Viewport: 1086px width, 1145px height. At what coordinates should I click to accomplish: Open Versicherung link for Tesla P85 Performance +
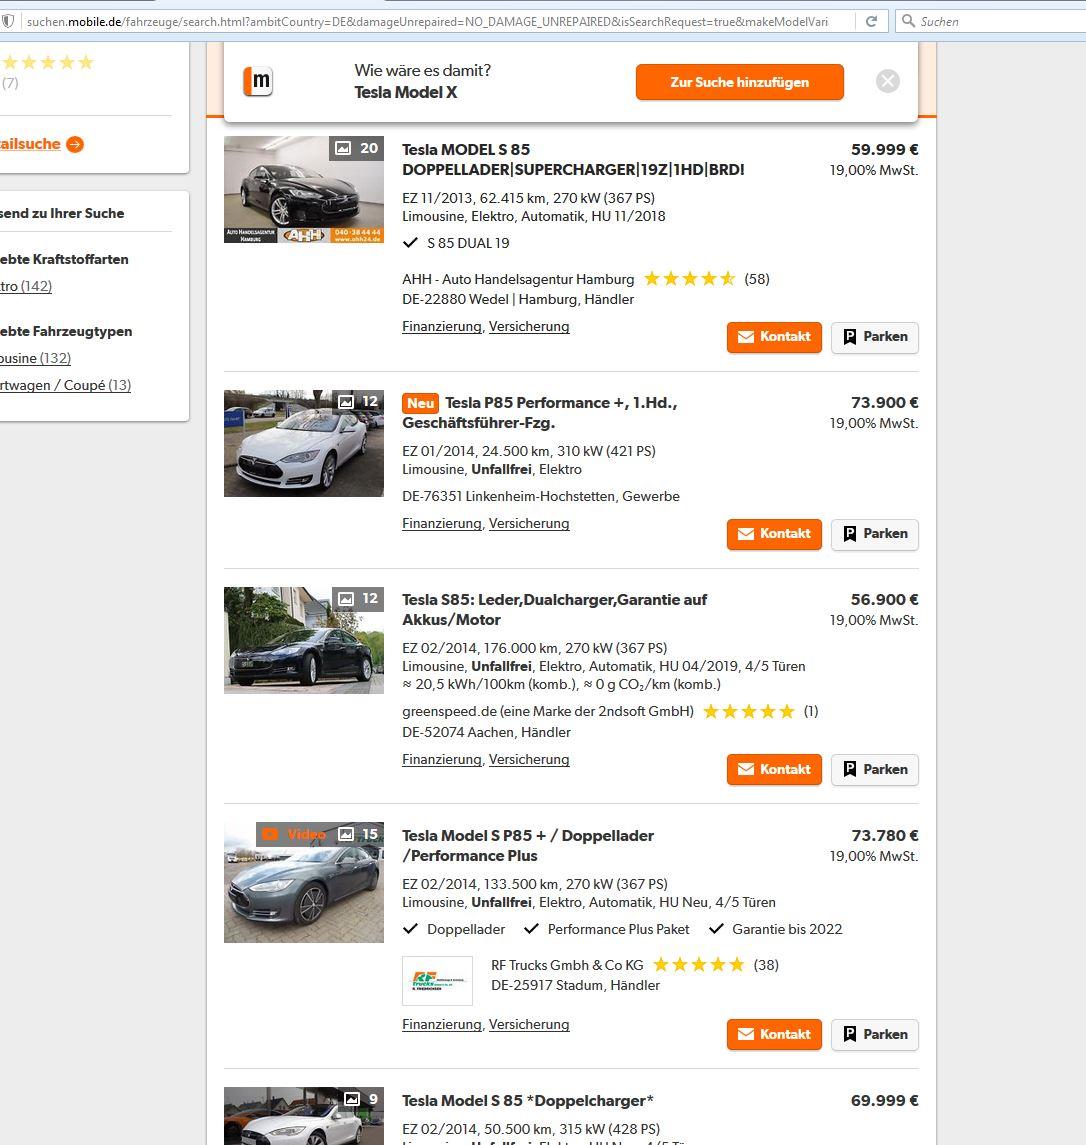[x=528, y=524]
